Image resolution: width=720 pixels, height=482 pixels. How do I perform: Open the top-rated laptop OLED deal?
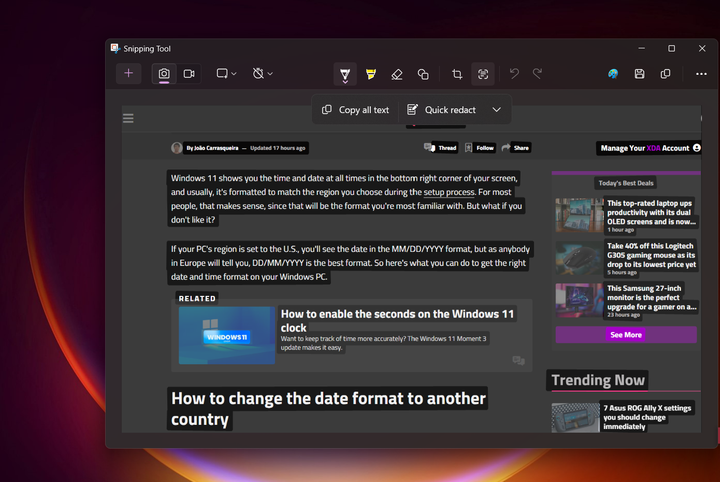pyautogui.click(x=651, y=213)
